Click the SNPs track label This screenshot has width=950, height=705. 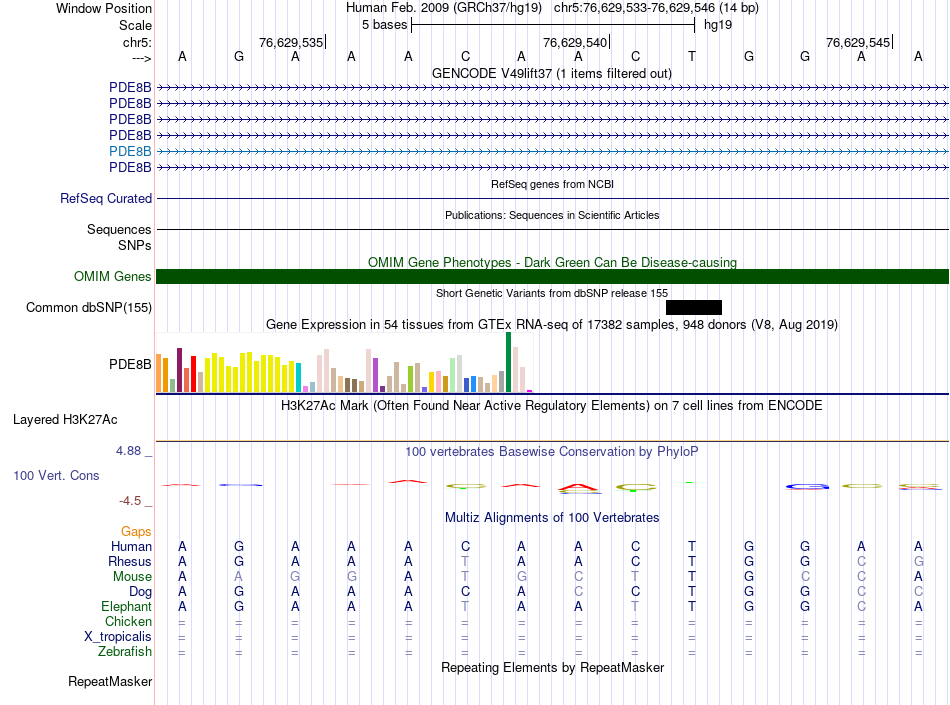(x=135, y=245)
